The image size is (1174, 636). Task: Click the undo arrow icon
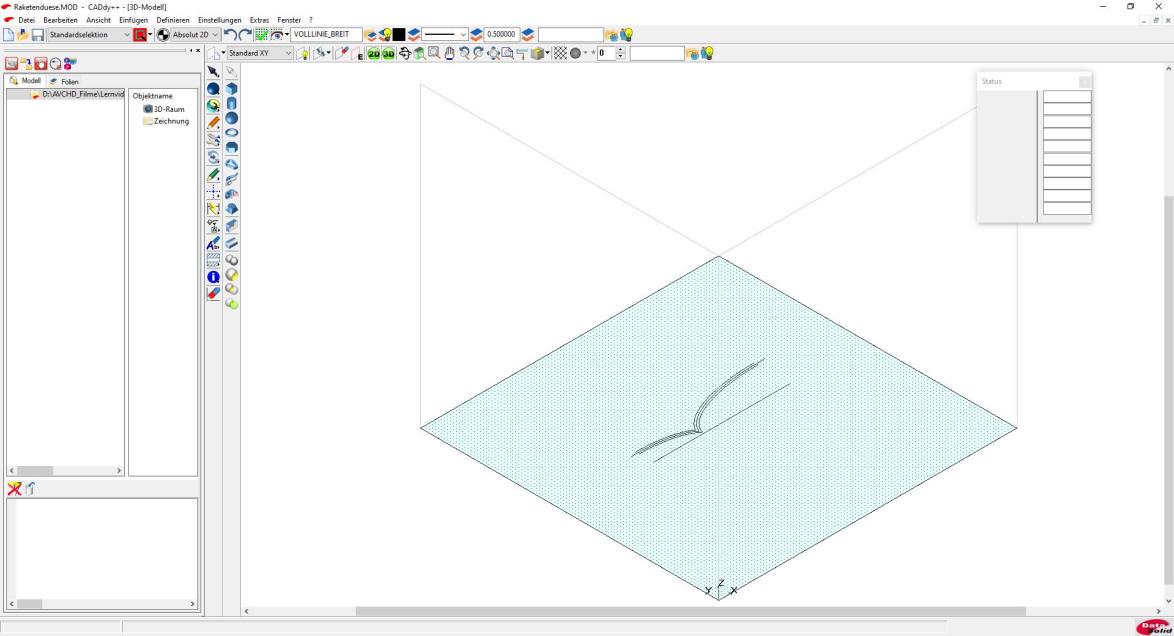tap(228, 35)
